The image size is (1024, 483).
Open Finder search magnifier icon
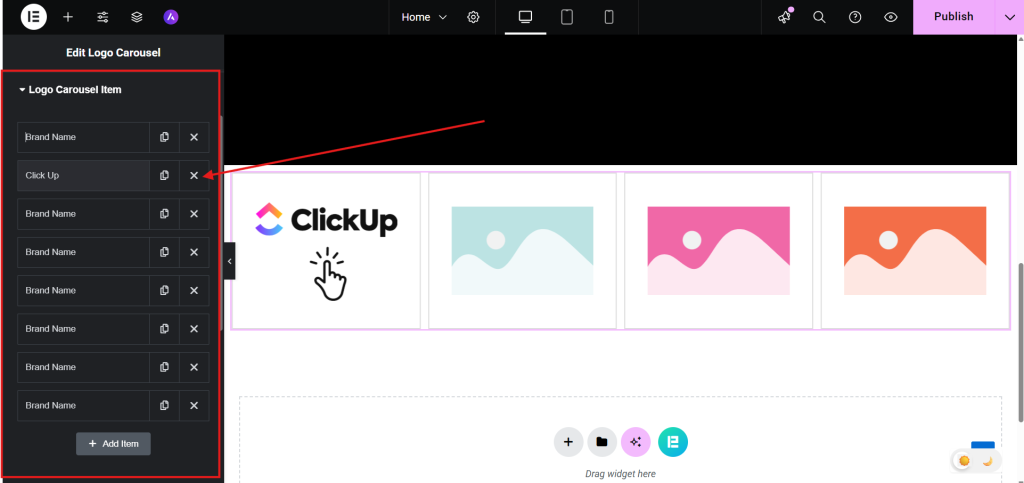[819, 17]
